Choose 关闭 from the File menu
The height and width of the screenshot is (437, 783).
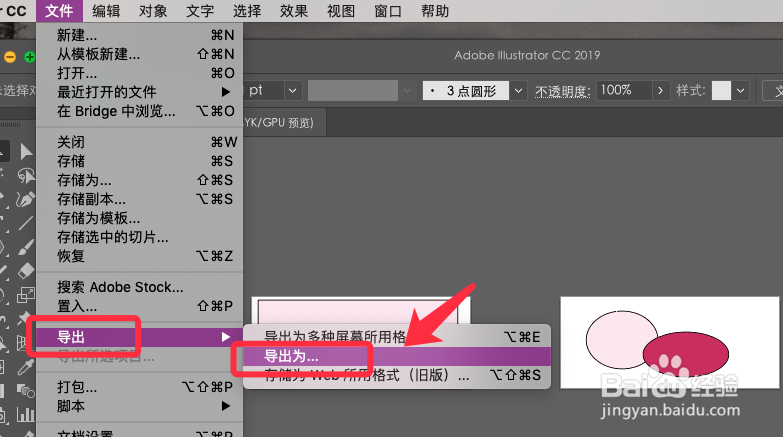[x=139, y=142]
